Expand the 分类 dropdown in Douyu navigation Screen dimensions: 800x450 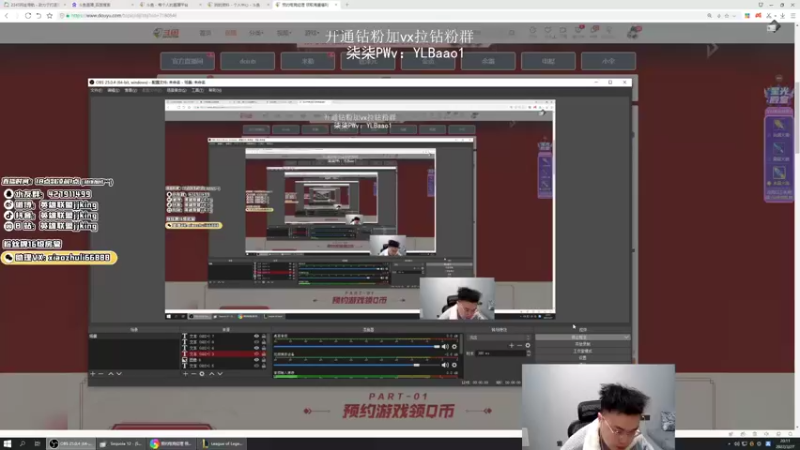point(256,33)
